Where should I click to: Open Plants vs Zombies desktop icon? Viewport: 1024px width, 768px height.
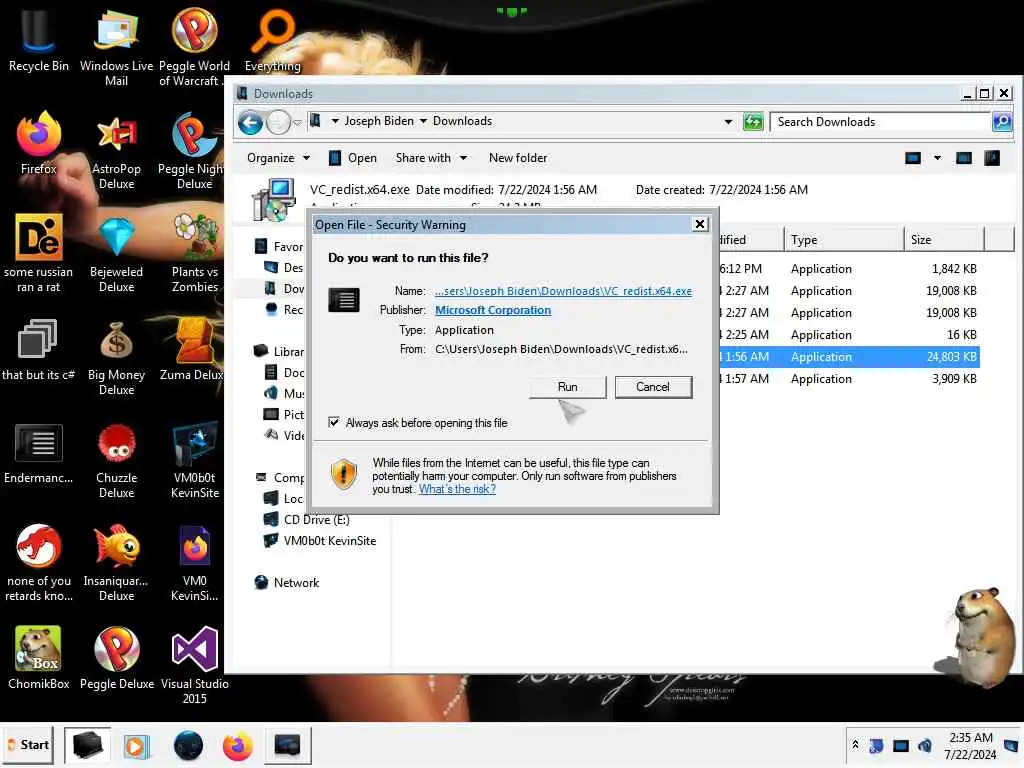point(194,253)
